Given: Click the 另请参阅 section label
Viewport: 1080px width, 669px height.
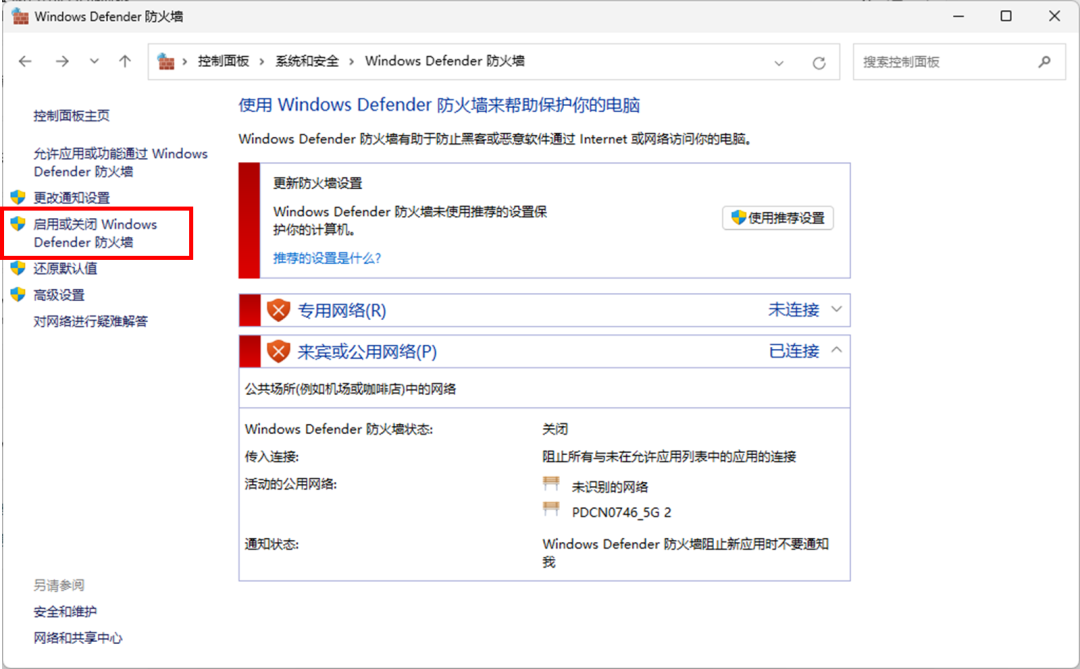Looking at the screenshot, I should coord(59,586).
